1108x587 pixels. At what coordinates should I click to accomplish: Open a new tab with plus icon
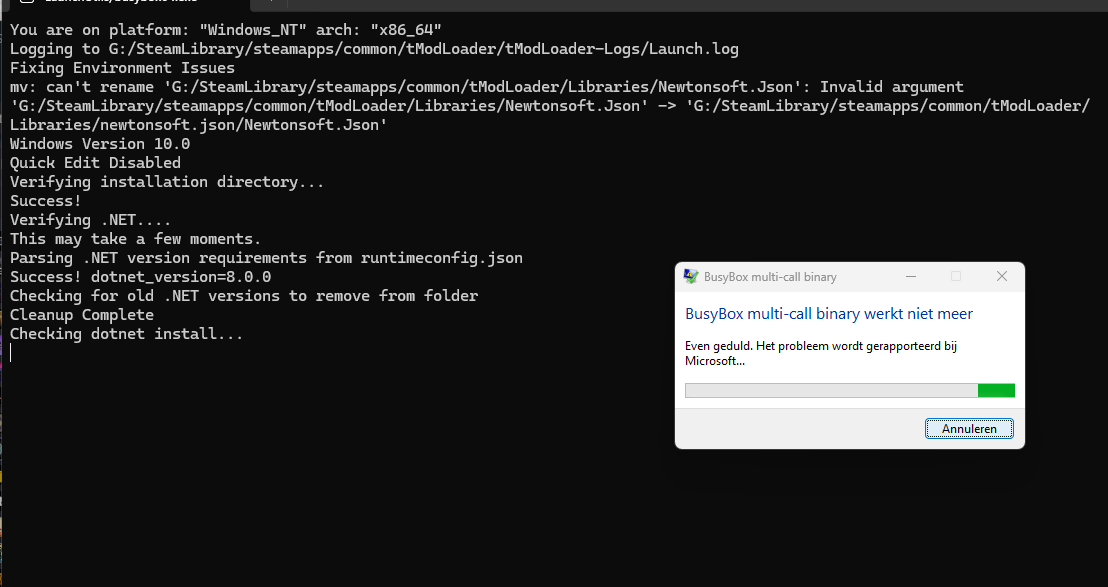(x=270, y=2)
